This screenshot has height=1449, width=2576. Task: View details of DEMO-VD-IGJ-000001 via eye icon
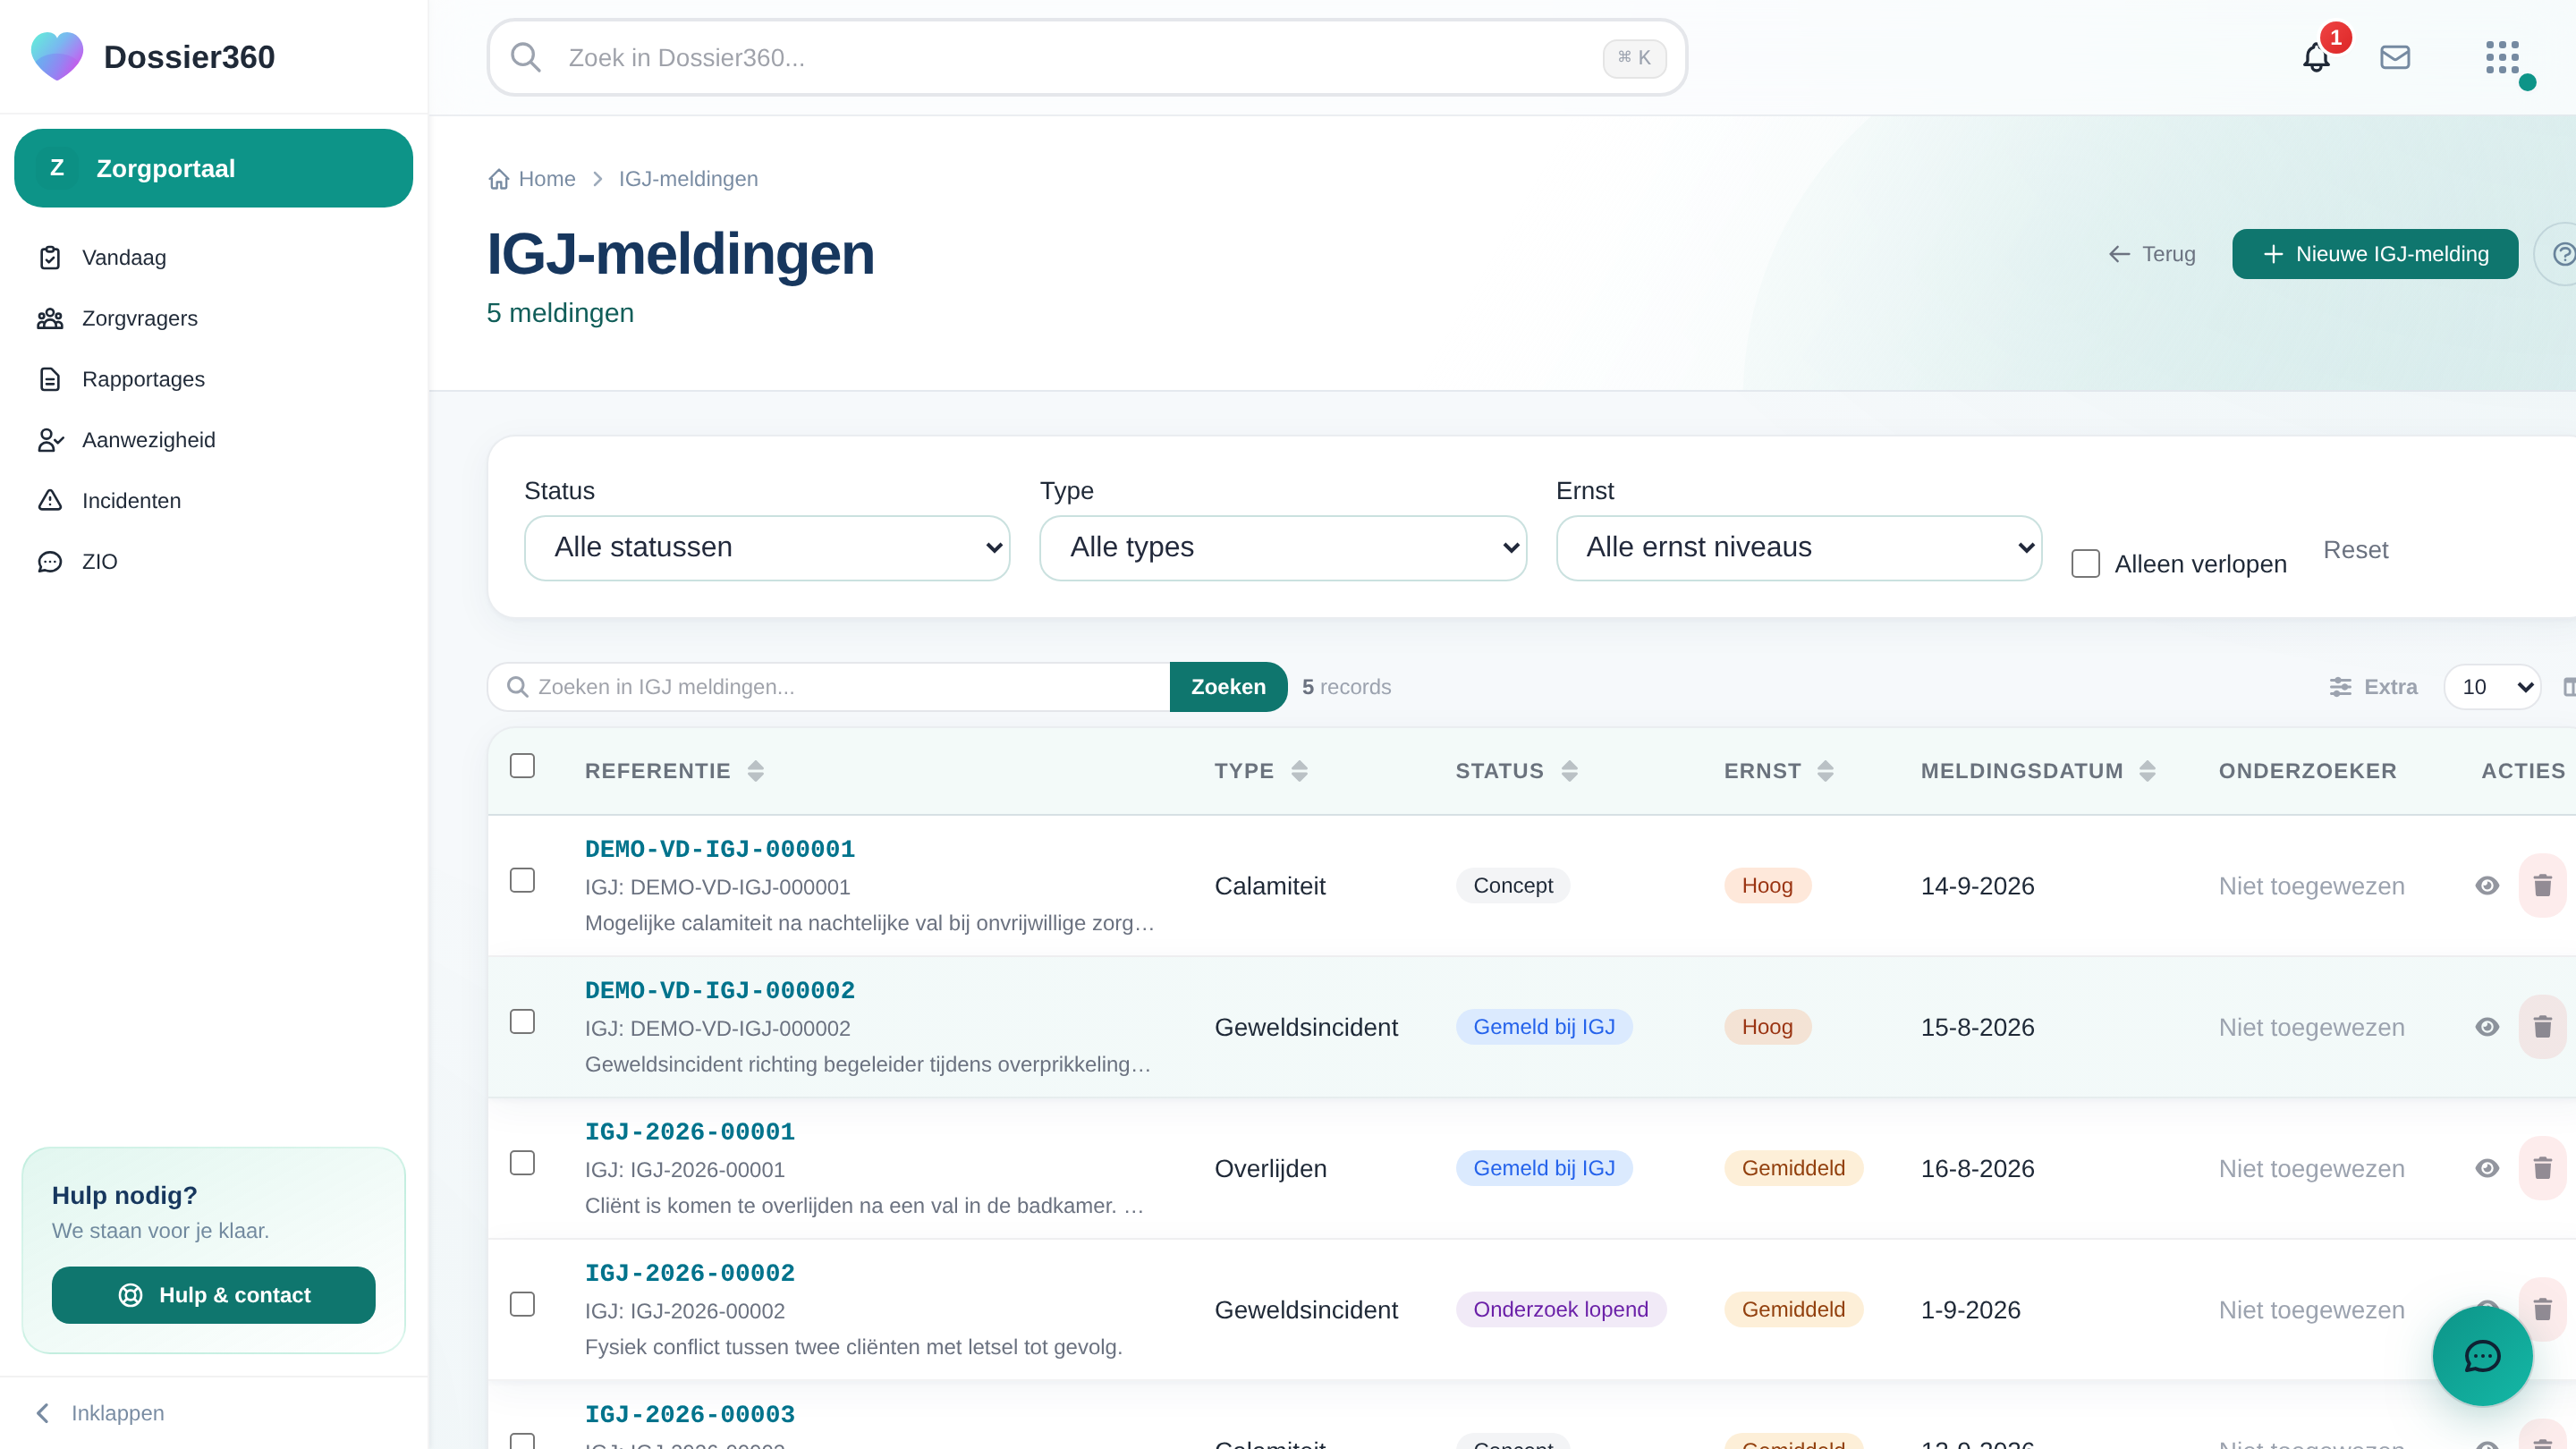[x=2487, y=886]
